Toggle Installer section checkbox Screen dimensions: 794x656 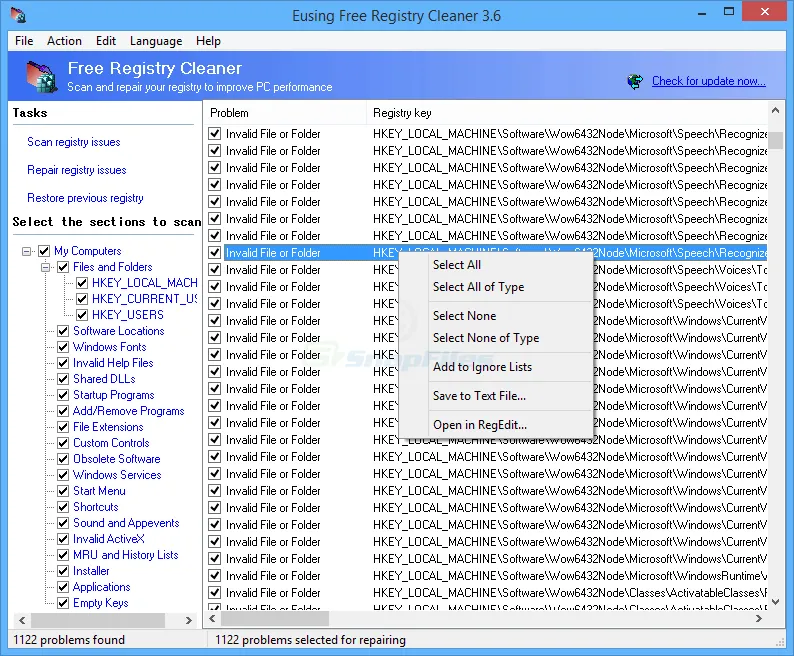(x=63, y=571)
